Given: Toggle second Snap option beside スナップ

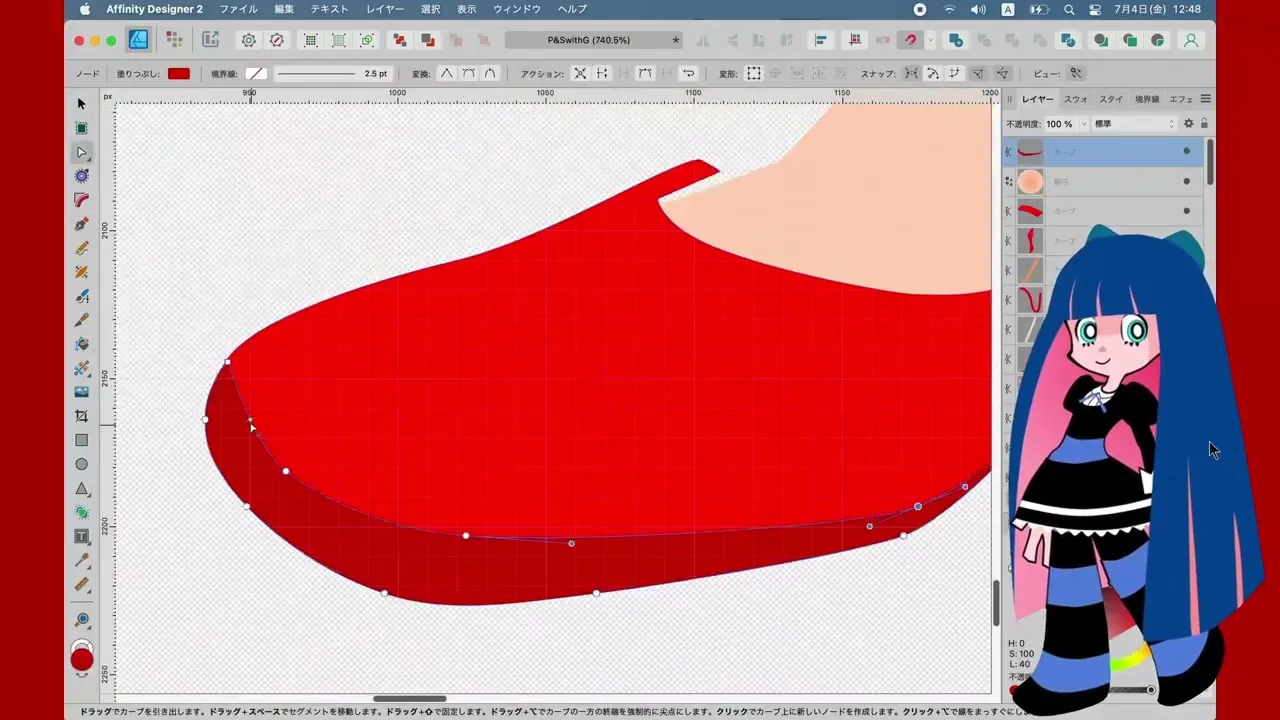Looking at the screenshot, I should tap(933, 73).
